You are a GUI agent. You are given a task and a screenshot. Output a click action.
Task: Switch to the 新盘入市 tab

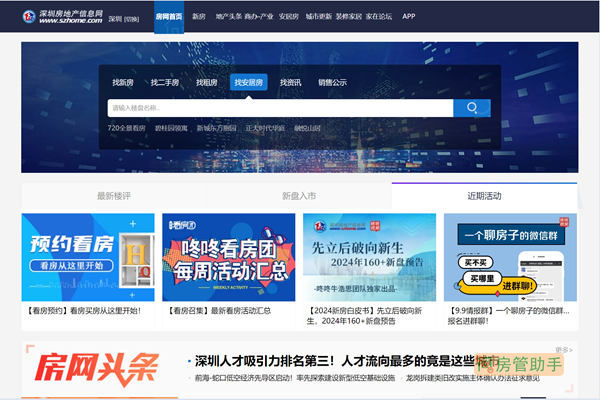299,196
